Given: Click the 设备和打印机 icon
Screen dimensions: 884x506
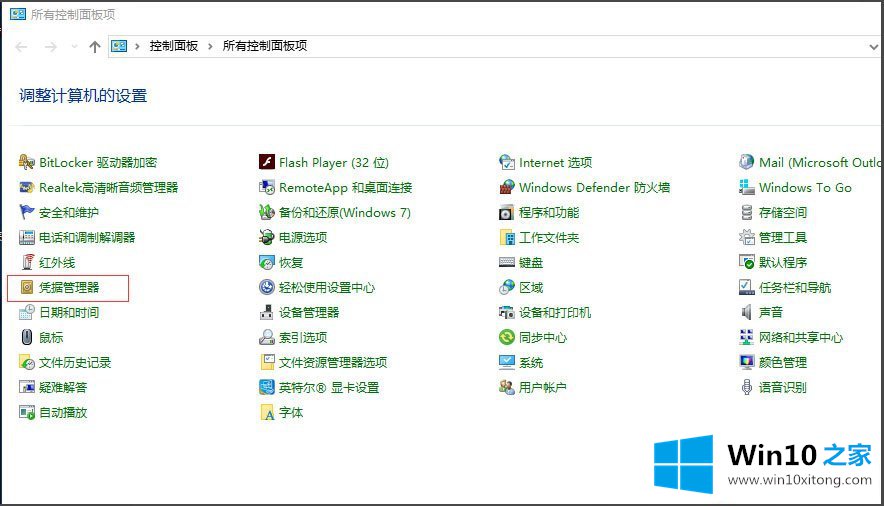Looking at the screenshot, I should [x=507, y=312].
